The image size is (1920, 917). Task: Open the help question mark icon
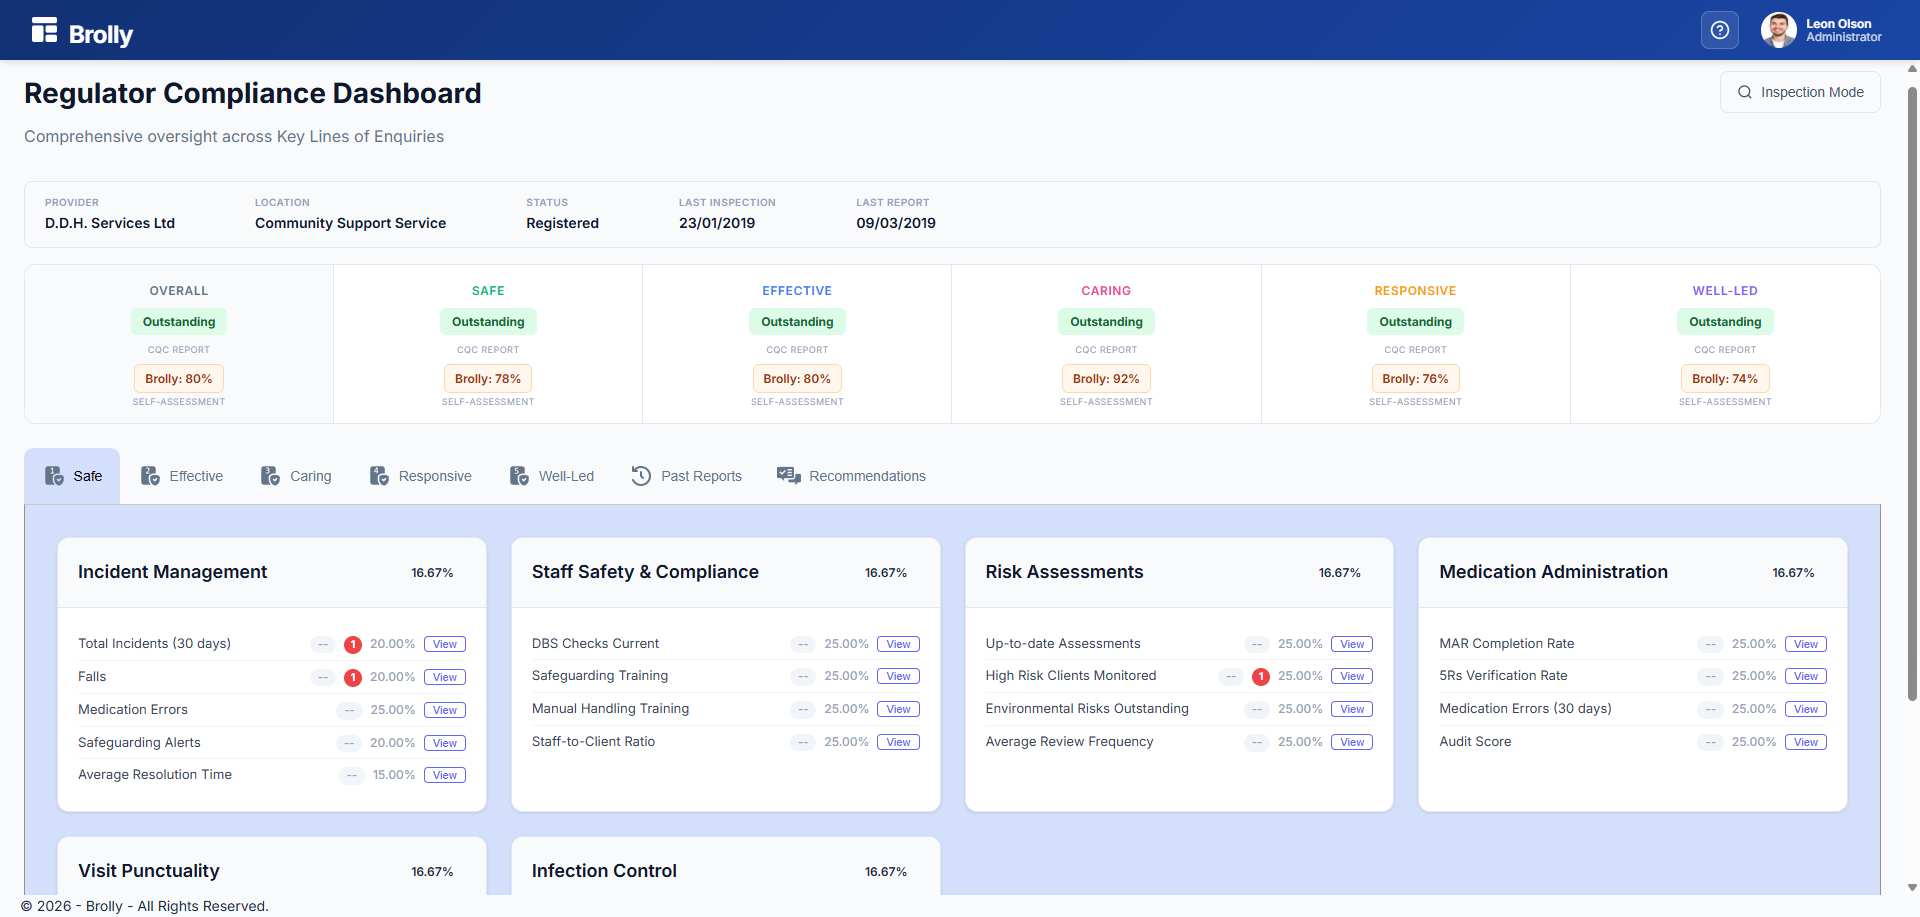(x=1719, y=30)
